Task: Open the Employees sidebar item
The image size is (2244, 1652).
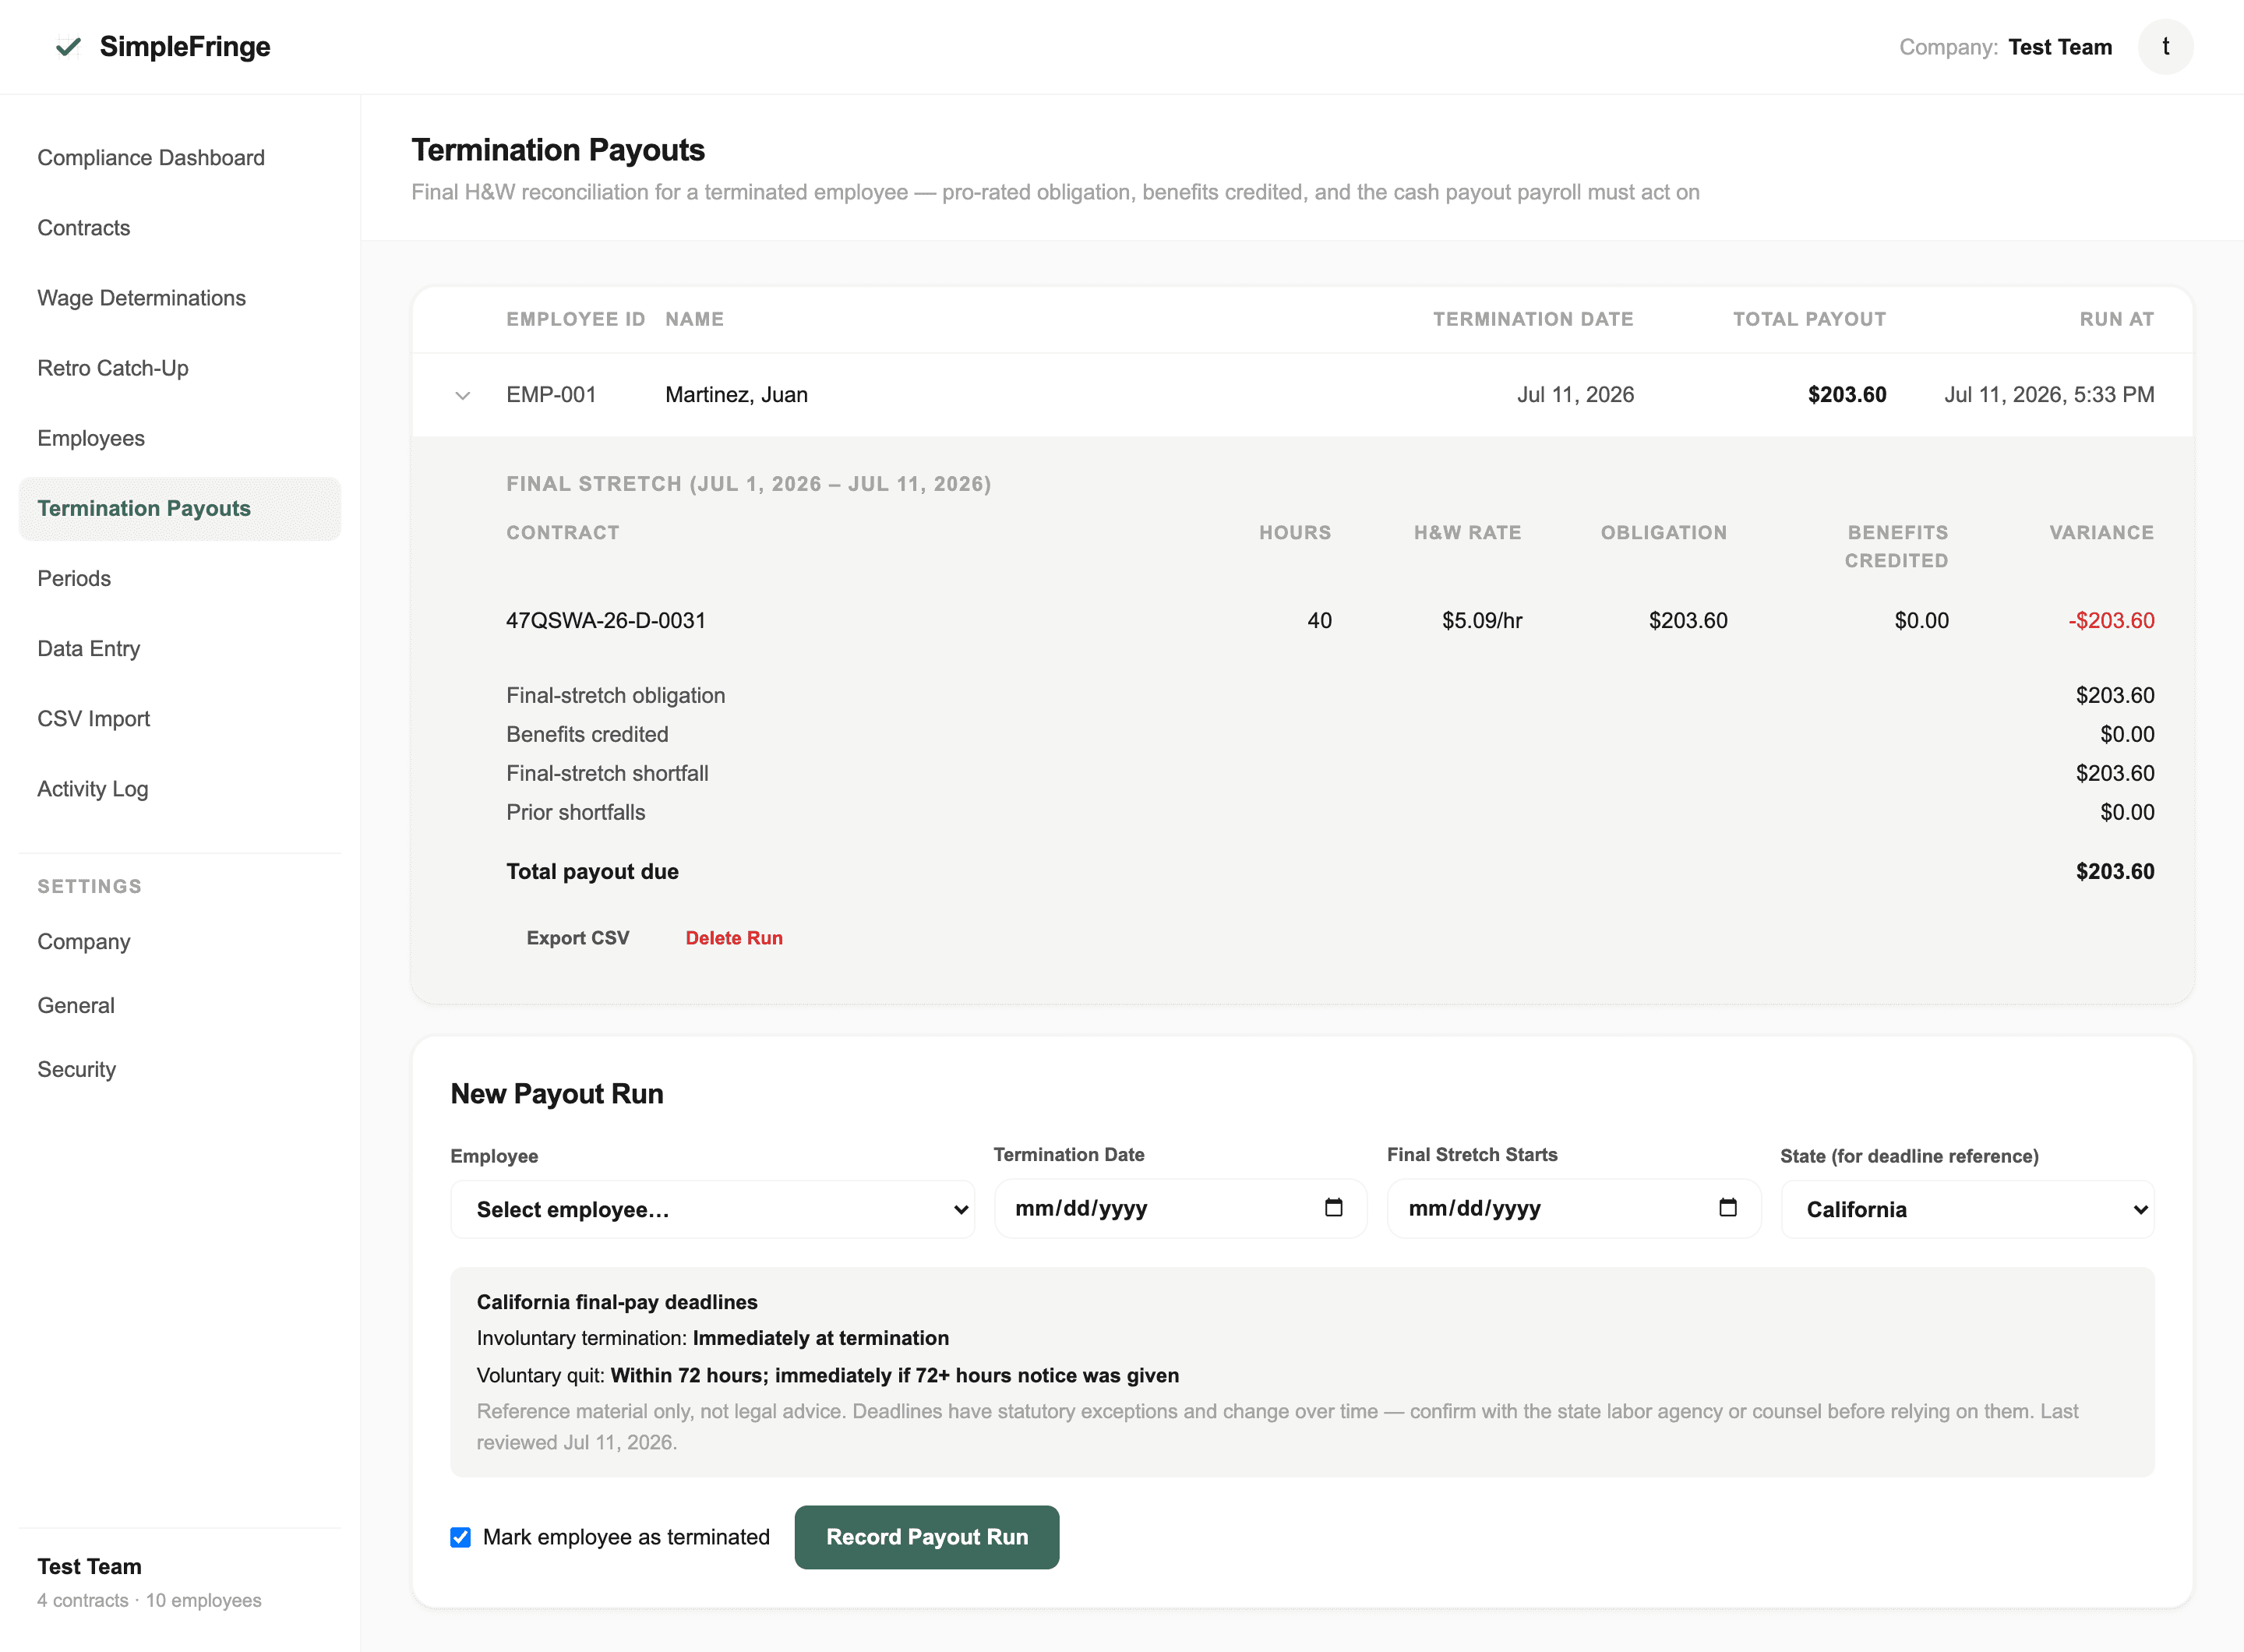Action: click(91, 438)
